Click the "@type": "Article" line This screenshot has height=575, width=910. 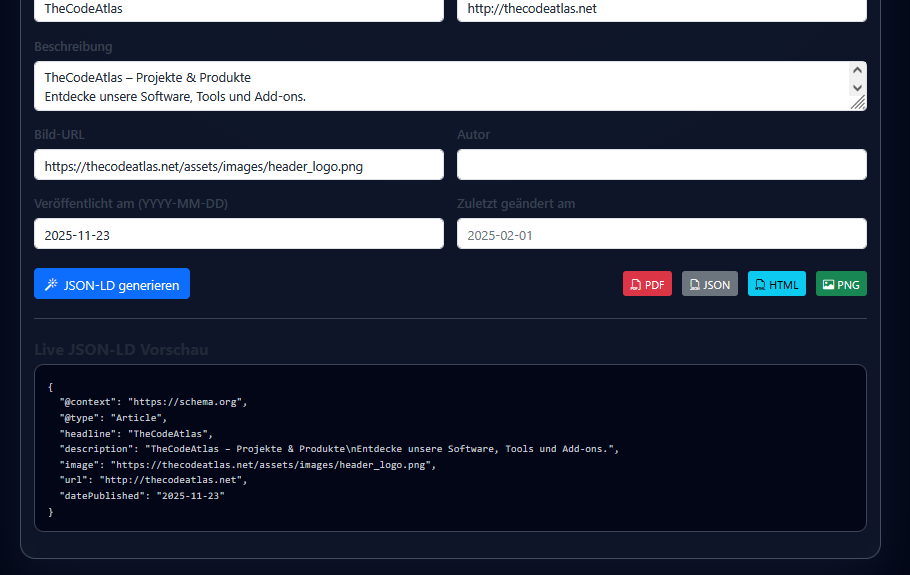tap(113, 418)
